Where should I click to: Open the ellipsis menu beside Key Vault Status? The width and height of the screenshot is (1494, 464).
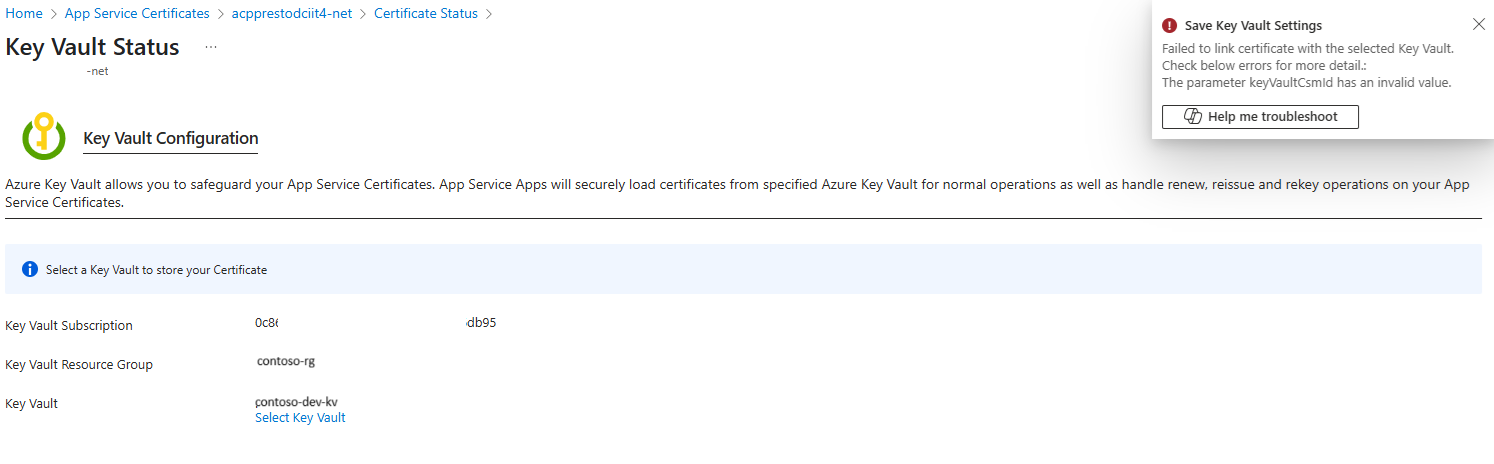210,47
